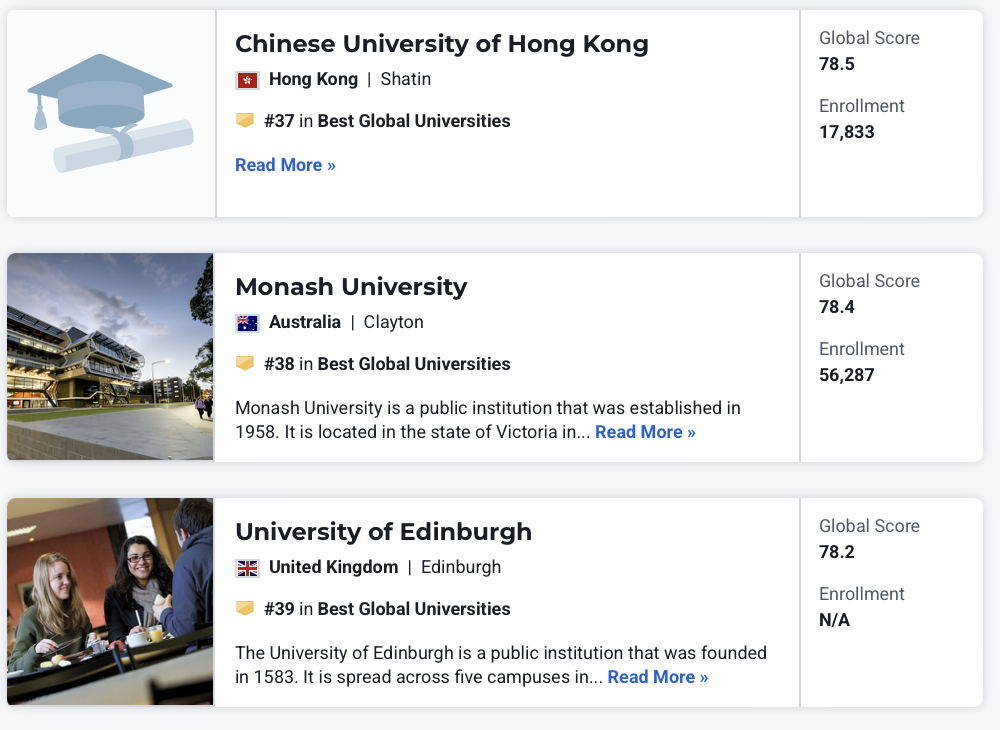The height and width of the screenshot is (730, 1000).
Task: Click the Enrollment value 56,287
Action: 847,376
